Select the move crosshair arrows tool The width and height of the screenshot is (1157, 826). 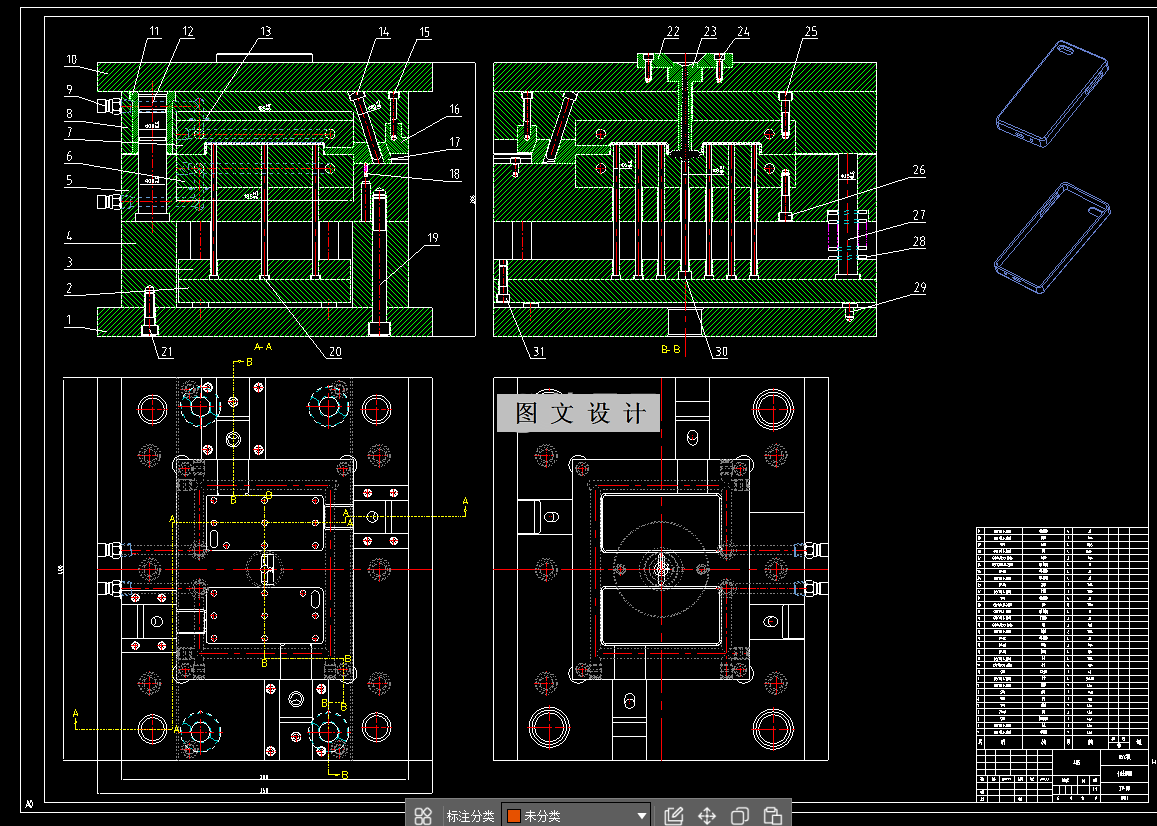[707, 816]
